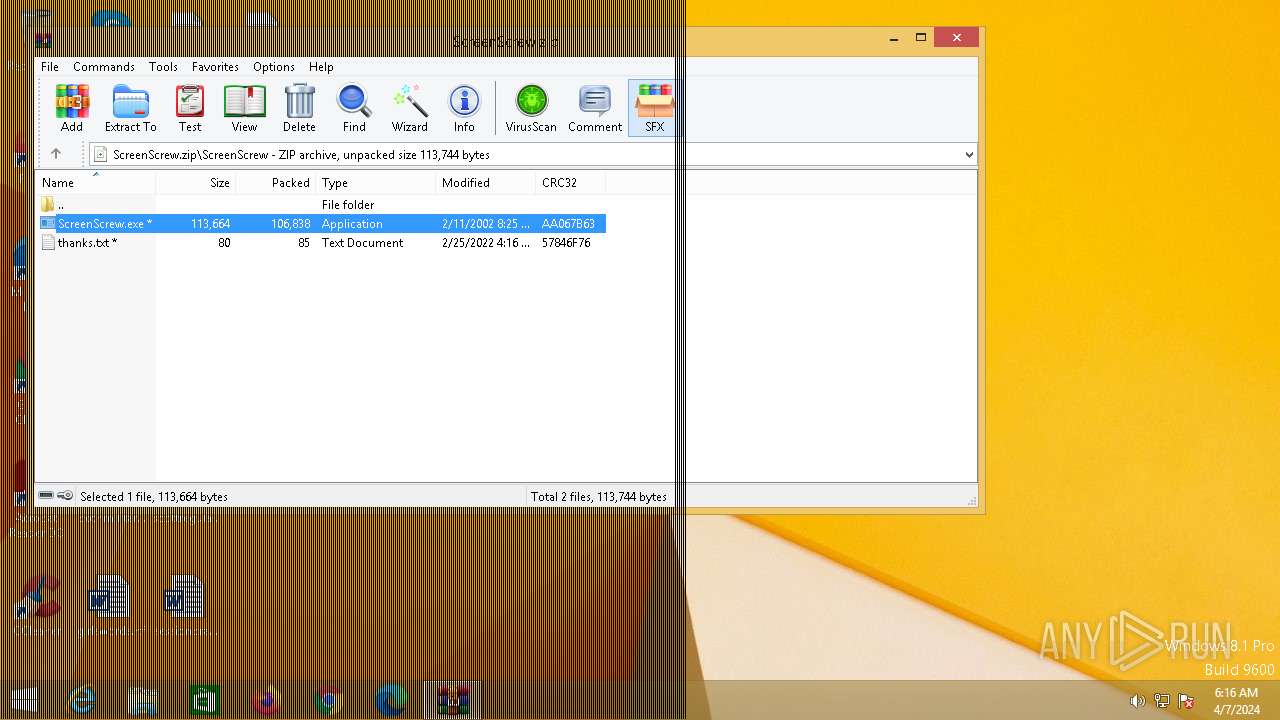
Task: Click the Add toolbar icon
Action: click(72, 108)
